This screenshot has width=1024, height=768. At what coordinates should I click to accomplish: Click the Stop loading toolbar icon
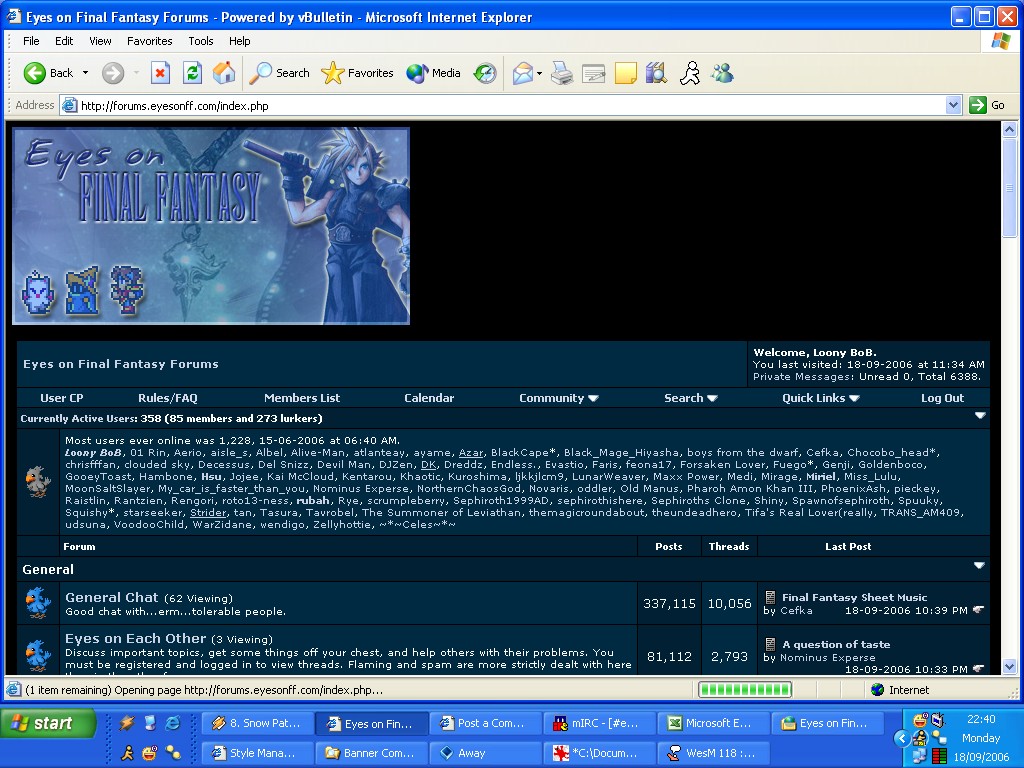[160, 73]
